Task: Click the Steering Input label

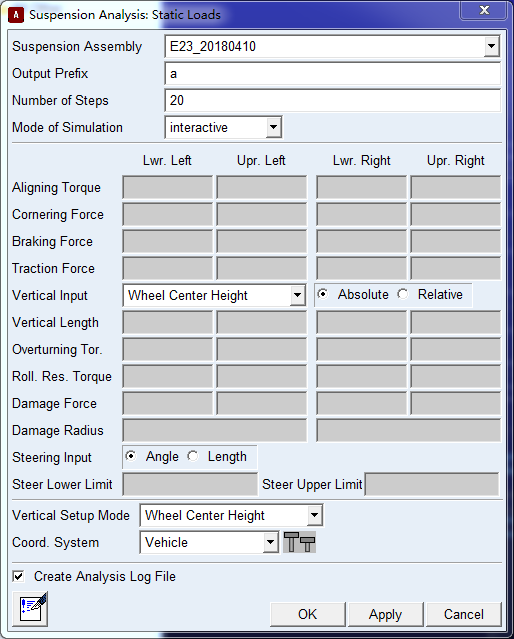Action: point(52,457)
